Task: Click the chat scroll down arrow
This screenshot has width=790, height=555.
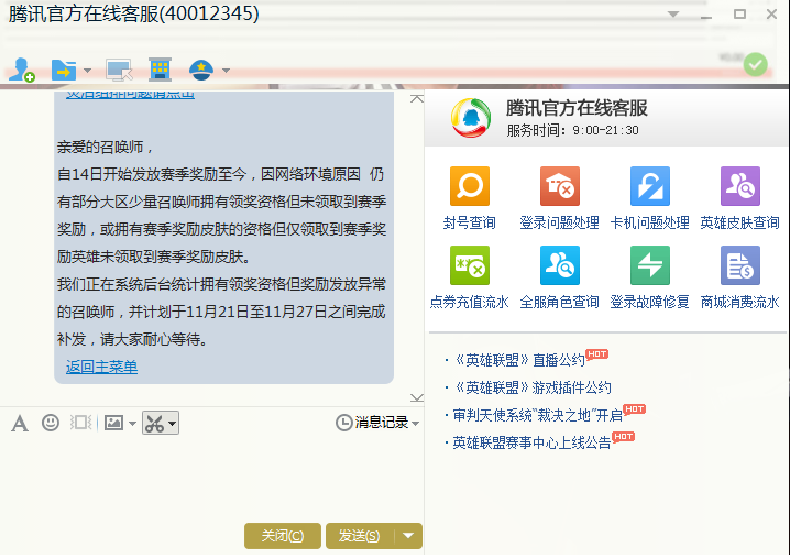Action: point(417,398)
